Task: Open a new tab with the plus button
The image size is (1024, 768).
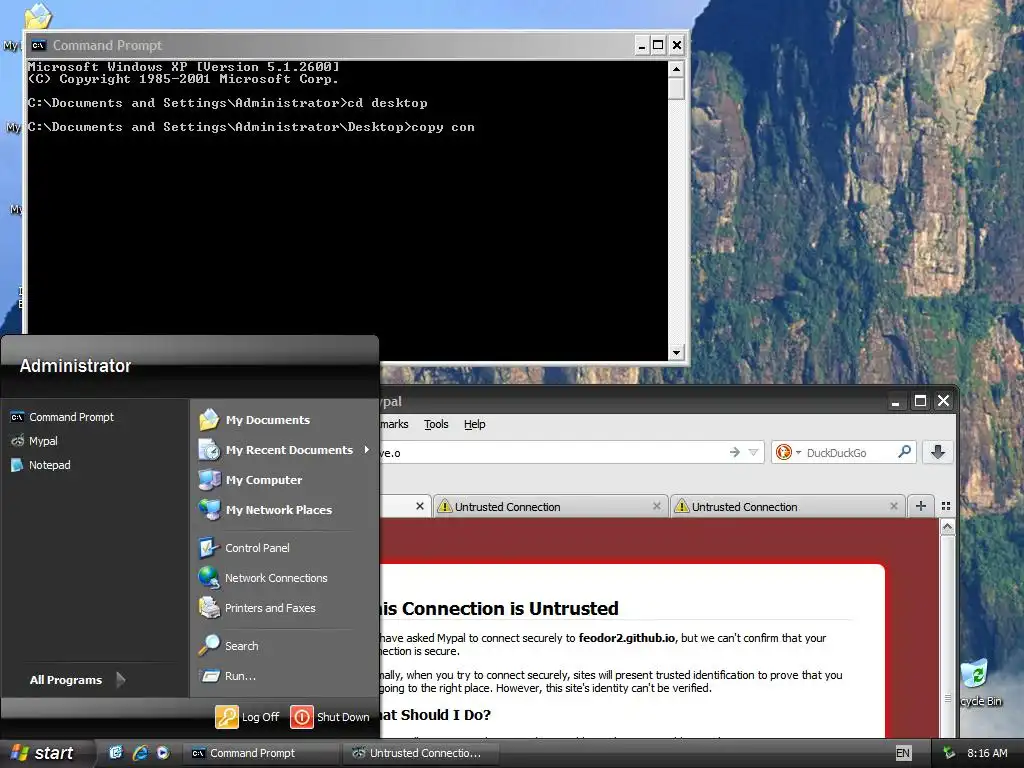Action: 921,506
